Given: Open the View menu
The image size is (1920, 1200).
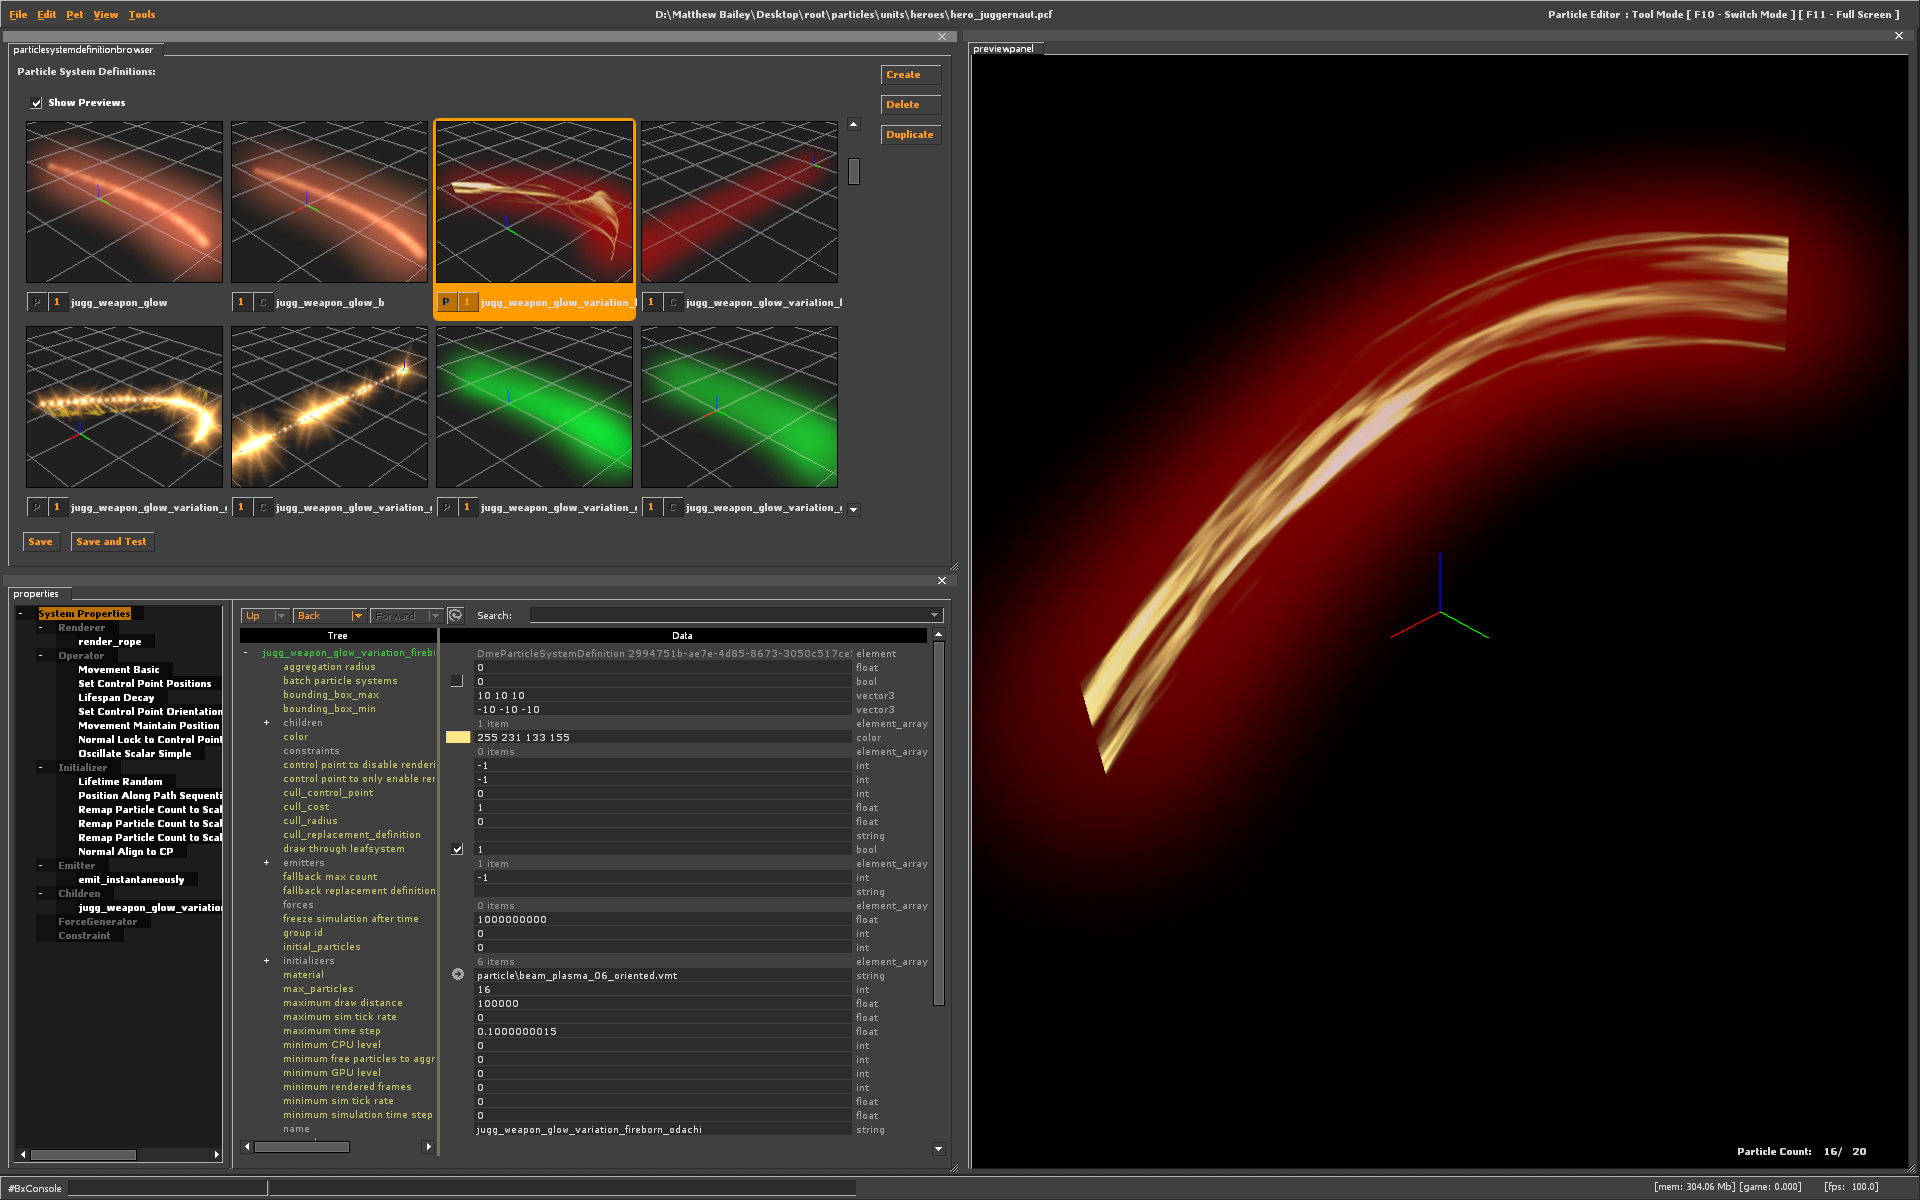Looking at the screenshot, I should (x=106, y=15).
